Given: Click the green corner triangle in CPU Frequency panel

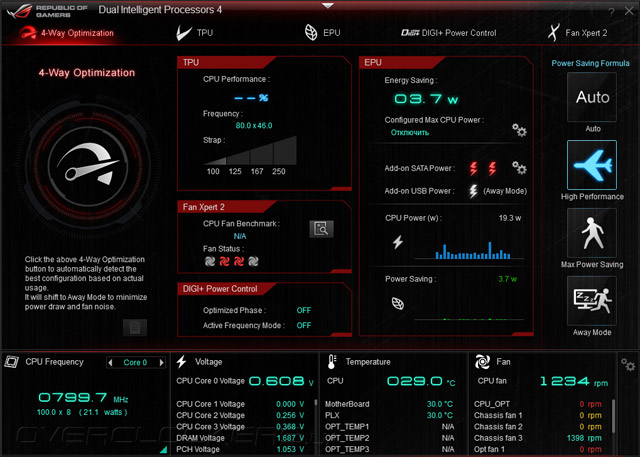Looking at the screenshot, I should click(164, 450).
